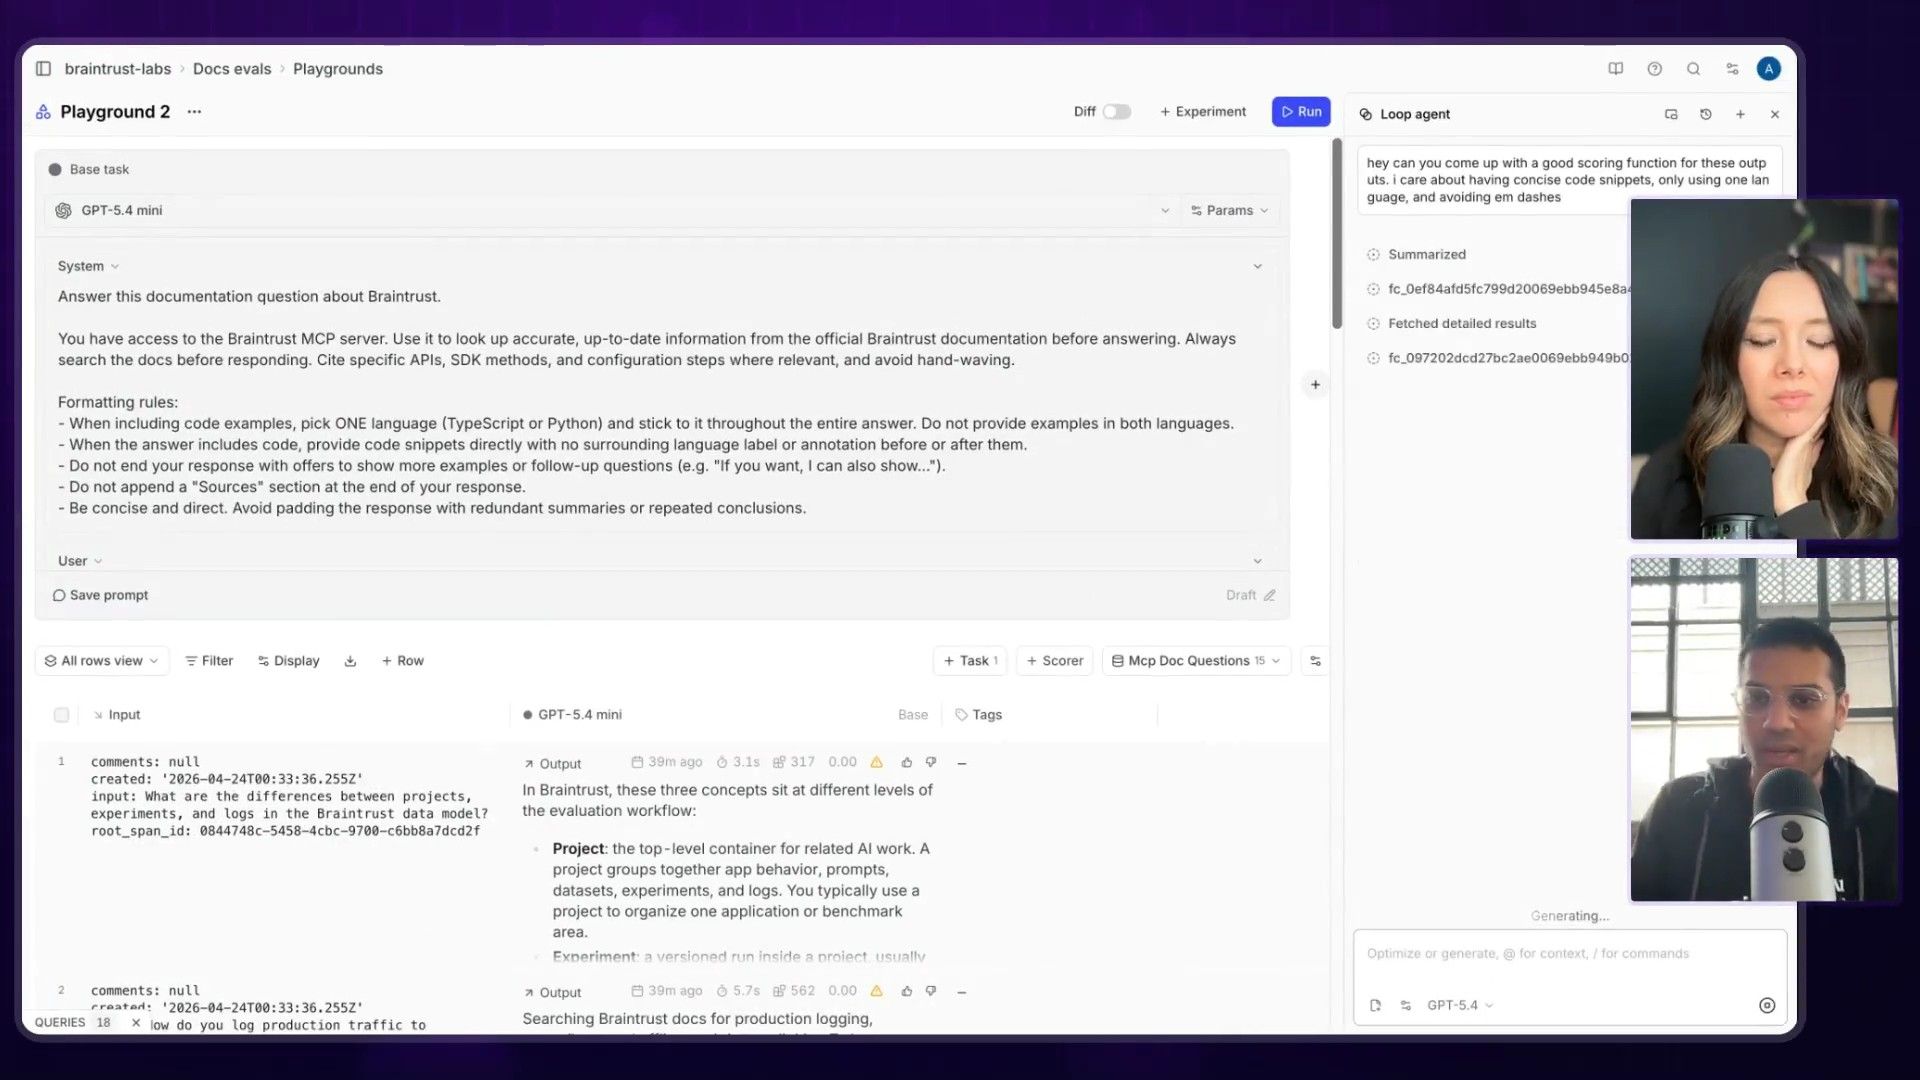Thumbs down the row 2 output

click(x=931, y=991)
